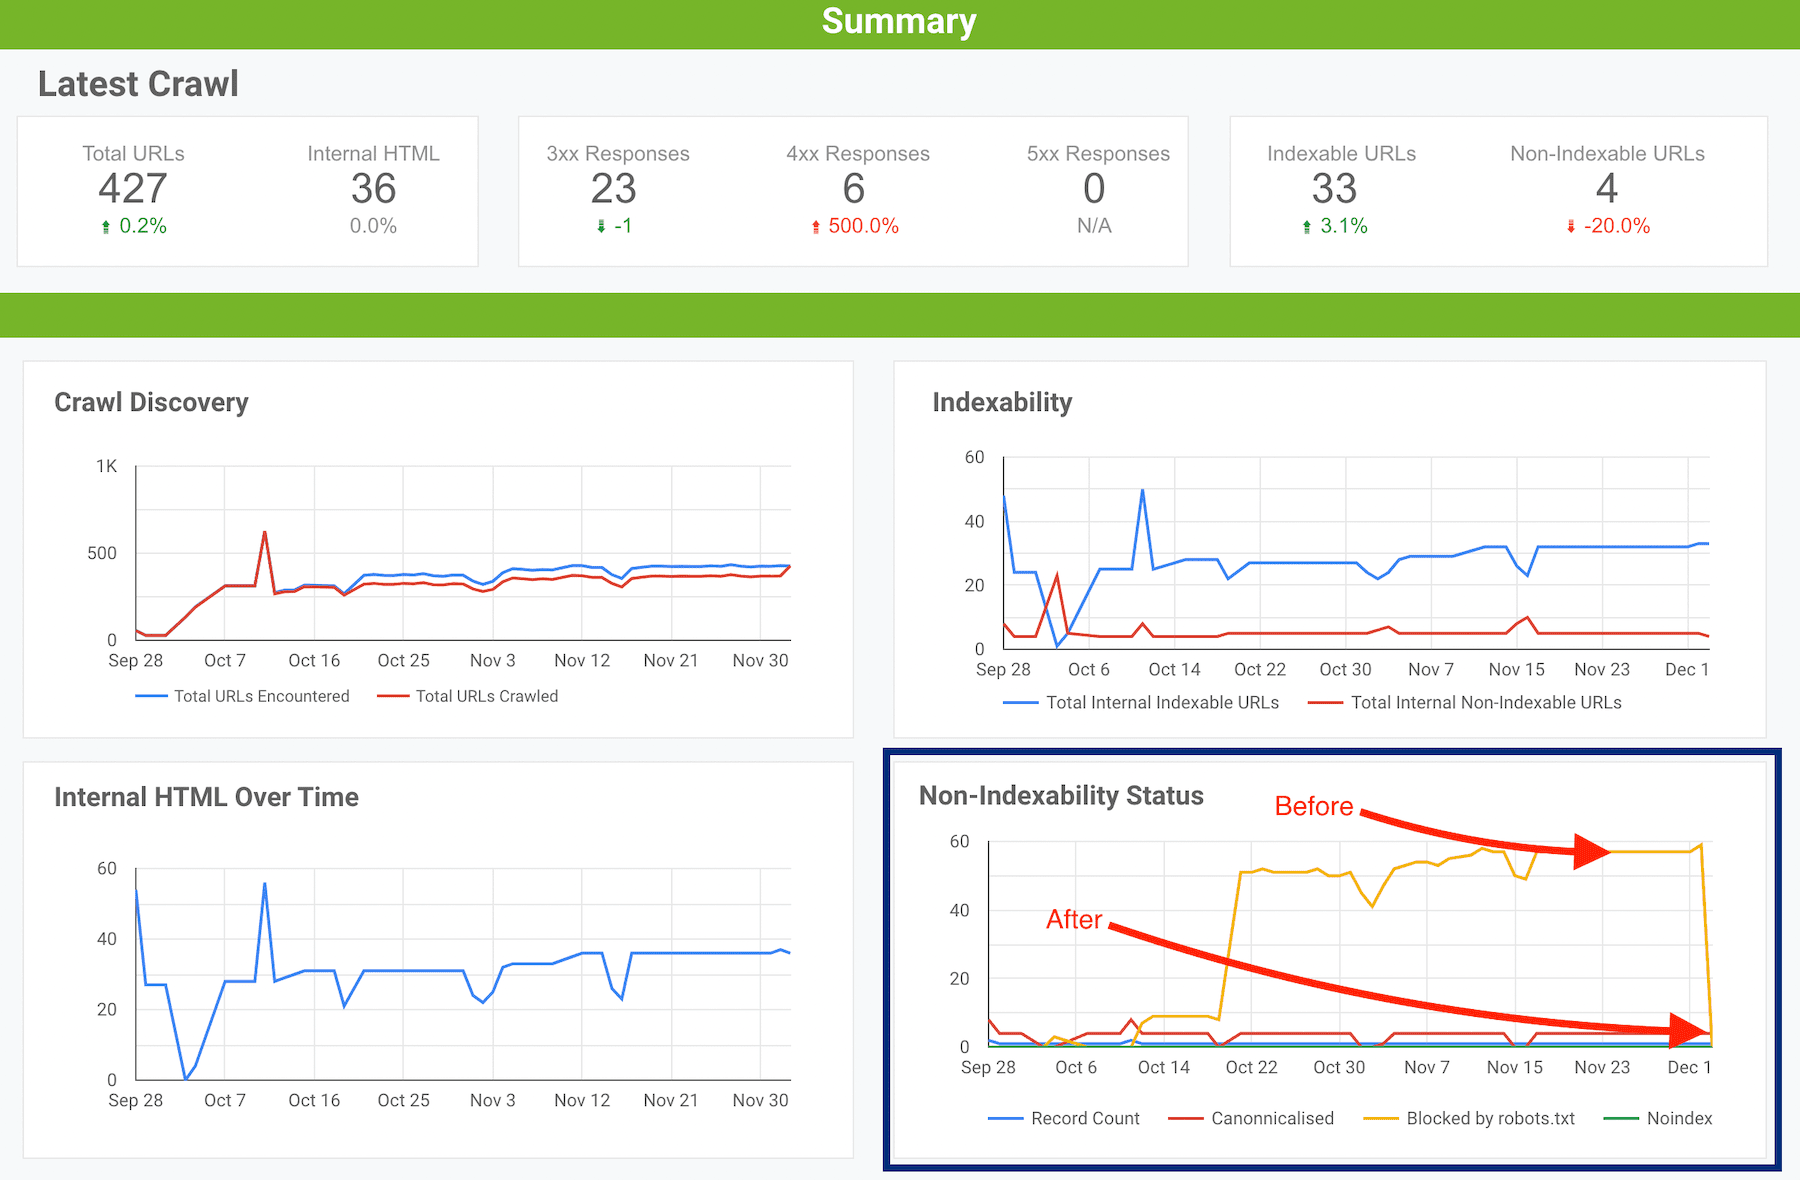Click the N/A label under 5xx Responses
The width and height of the screenshot is (1800, 1180).
1094,226
